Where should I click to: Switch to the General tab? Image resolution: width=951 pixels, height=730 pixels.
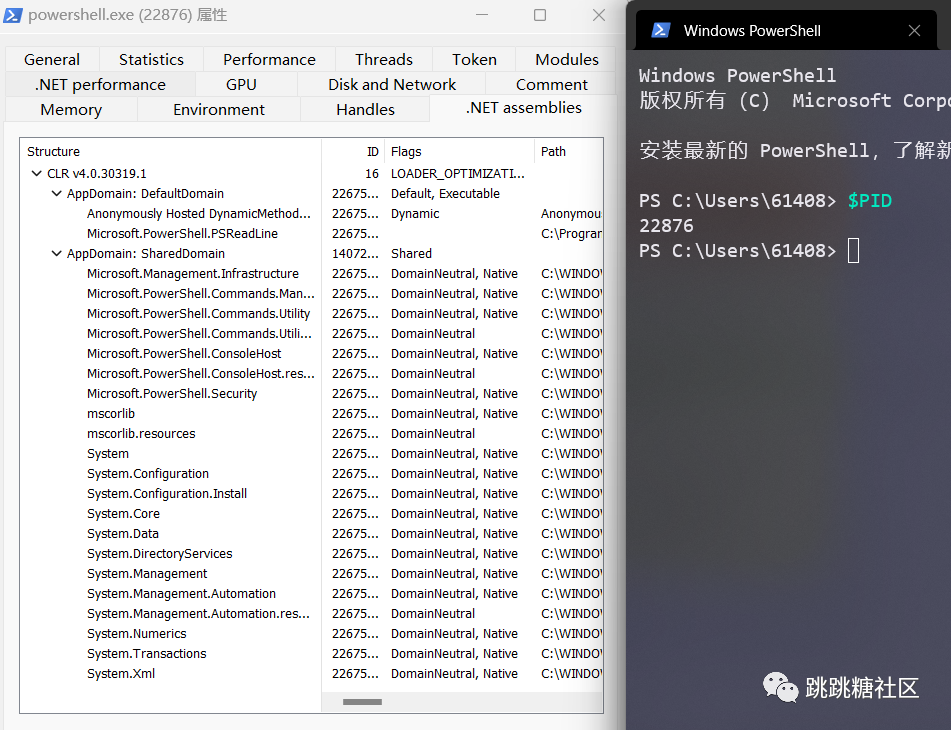pyautogui.click(x=52, y=59)
